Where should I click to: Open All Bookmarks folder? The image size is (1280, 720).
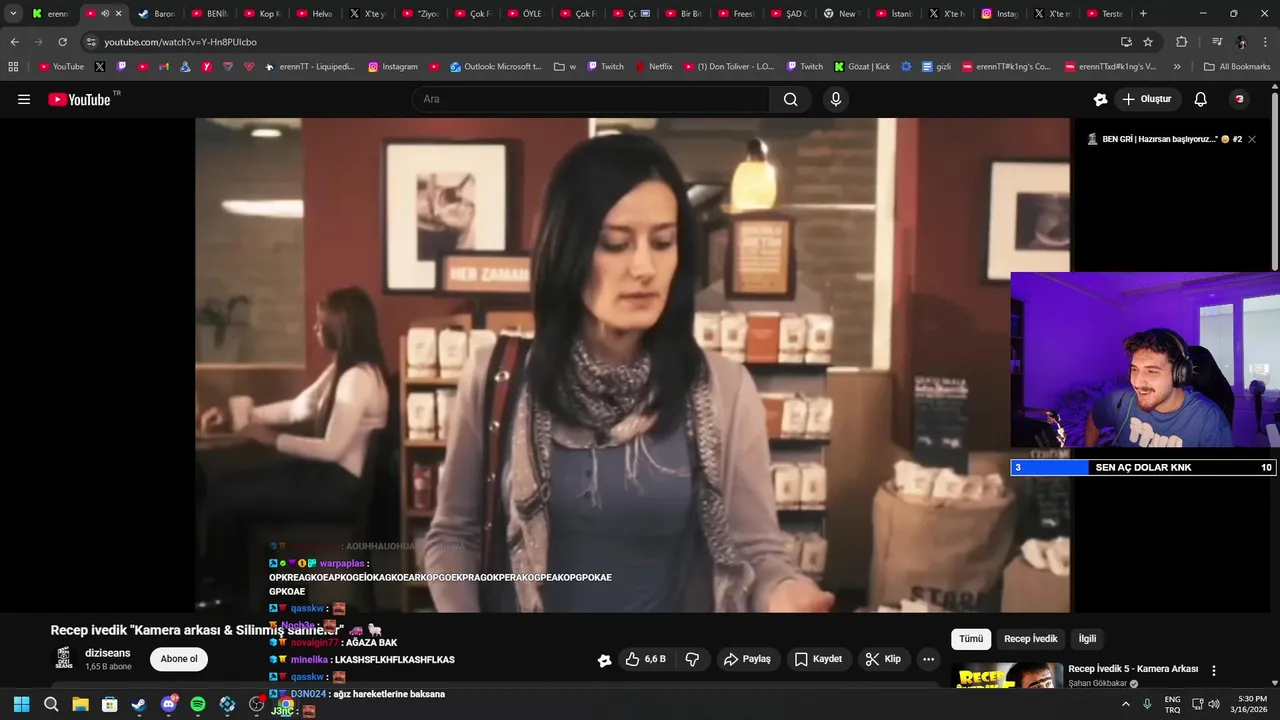[x=1237, y=67]
